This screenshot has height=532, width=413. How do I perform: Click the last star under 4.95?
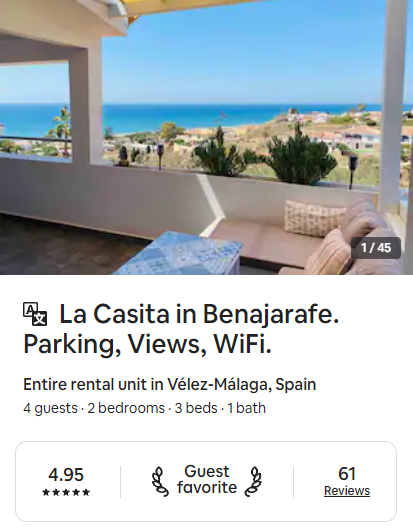[x=86, y=492]
